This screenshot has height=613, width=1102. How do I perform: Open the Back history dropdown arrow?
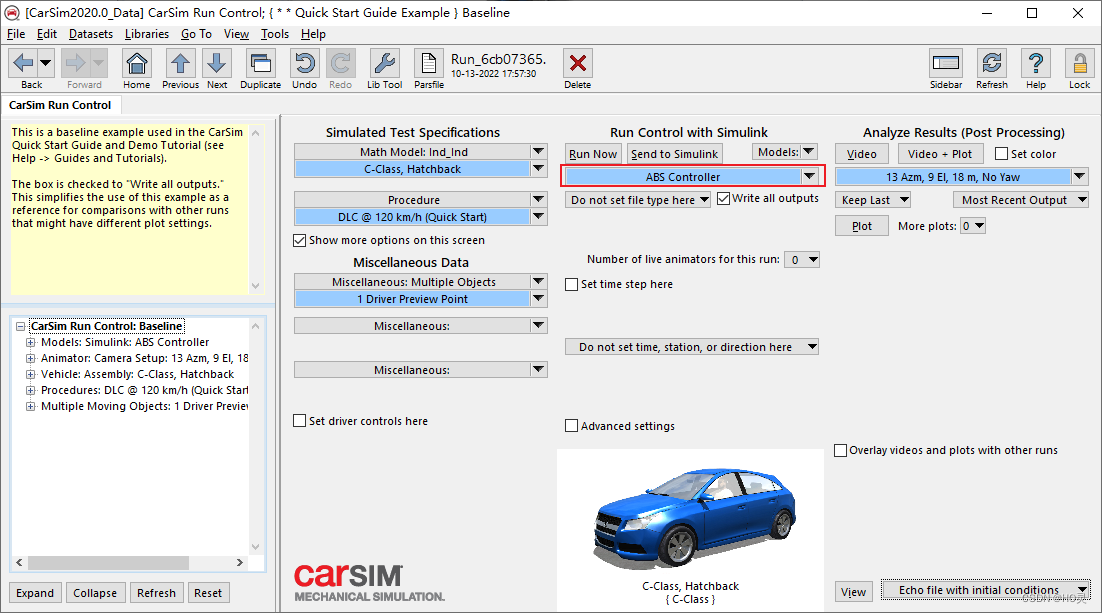pos(46,63)
